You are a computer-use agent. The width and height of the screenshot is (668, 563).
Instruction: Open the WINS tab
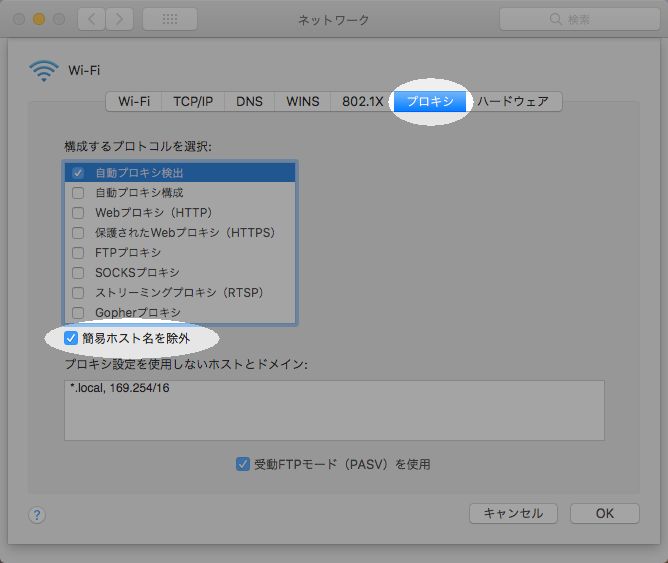(302, 101)
